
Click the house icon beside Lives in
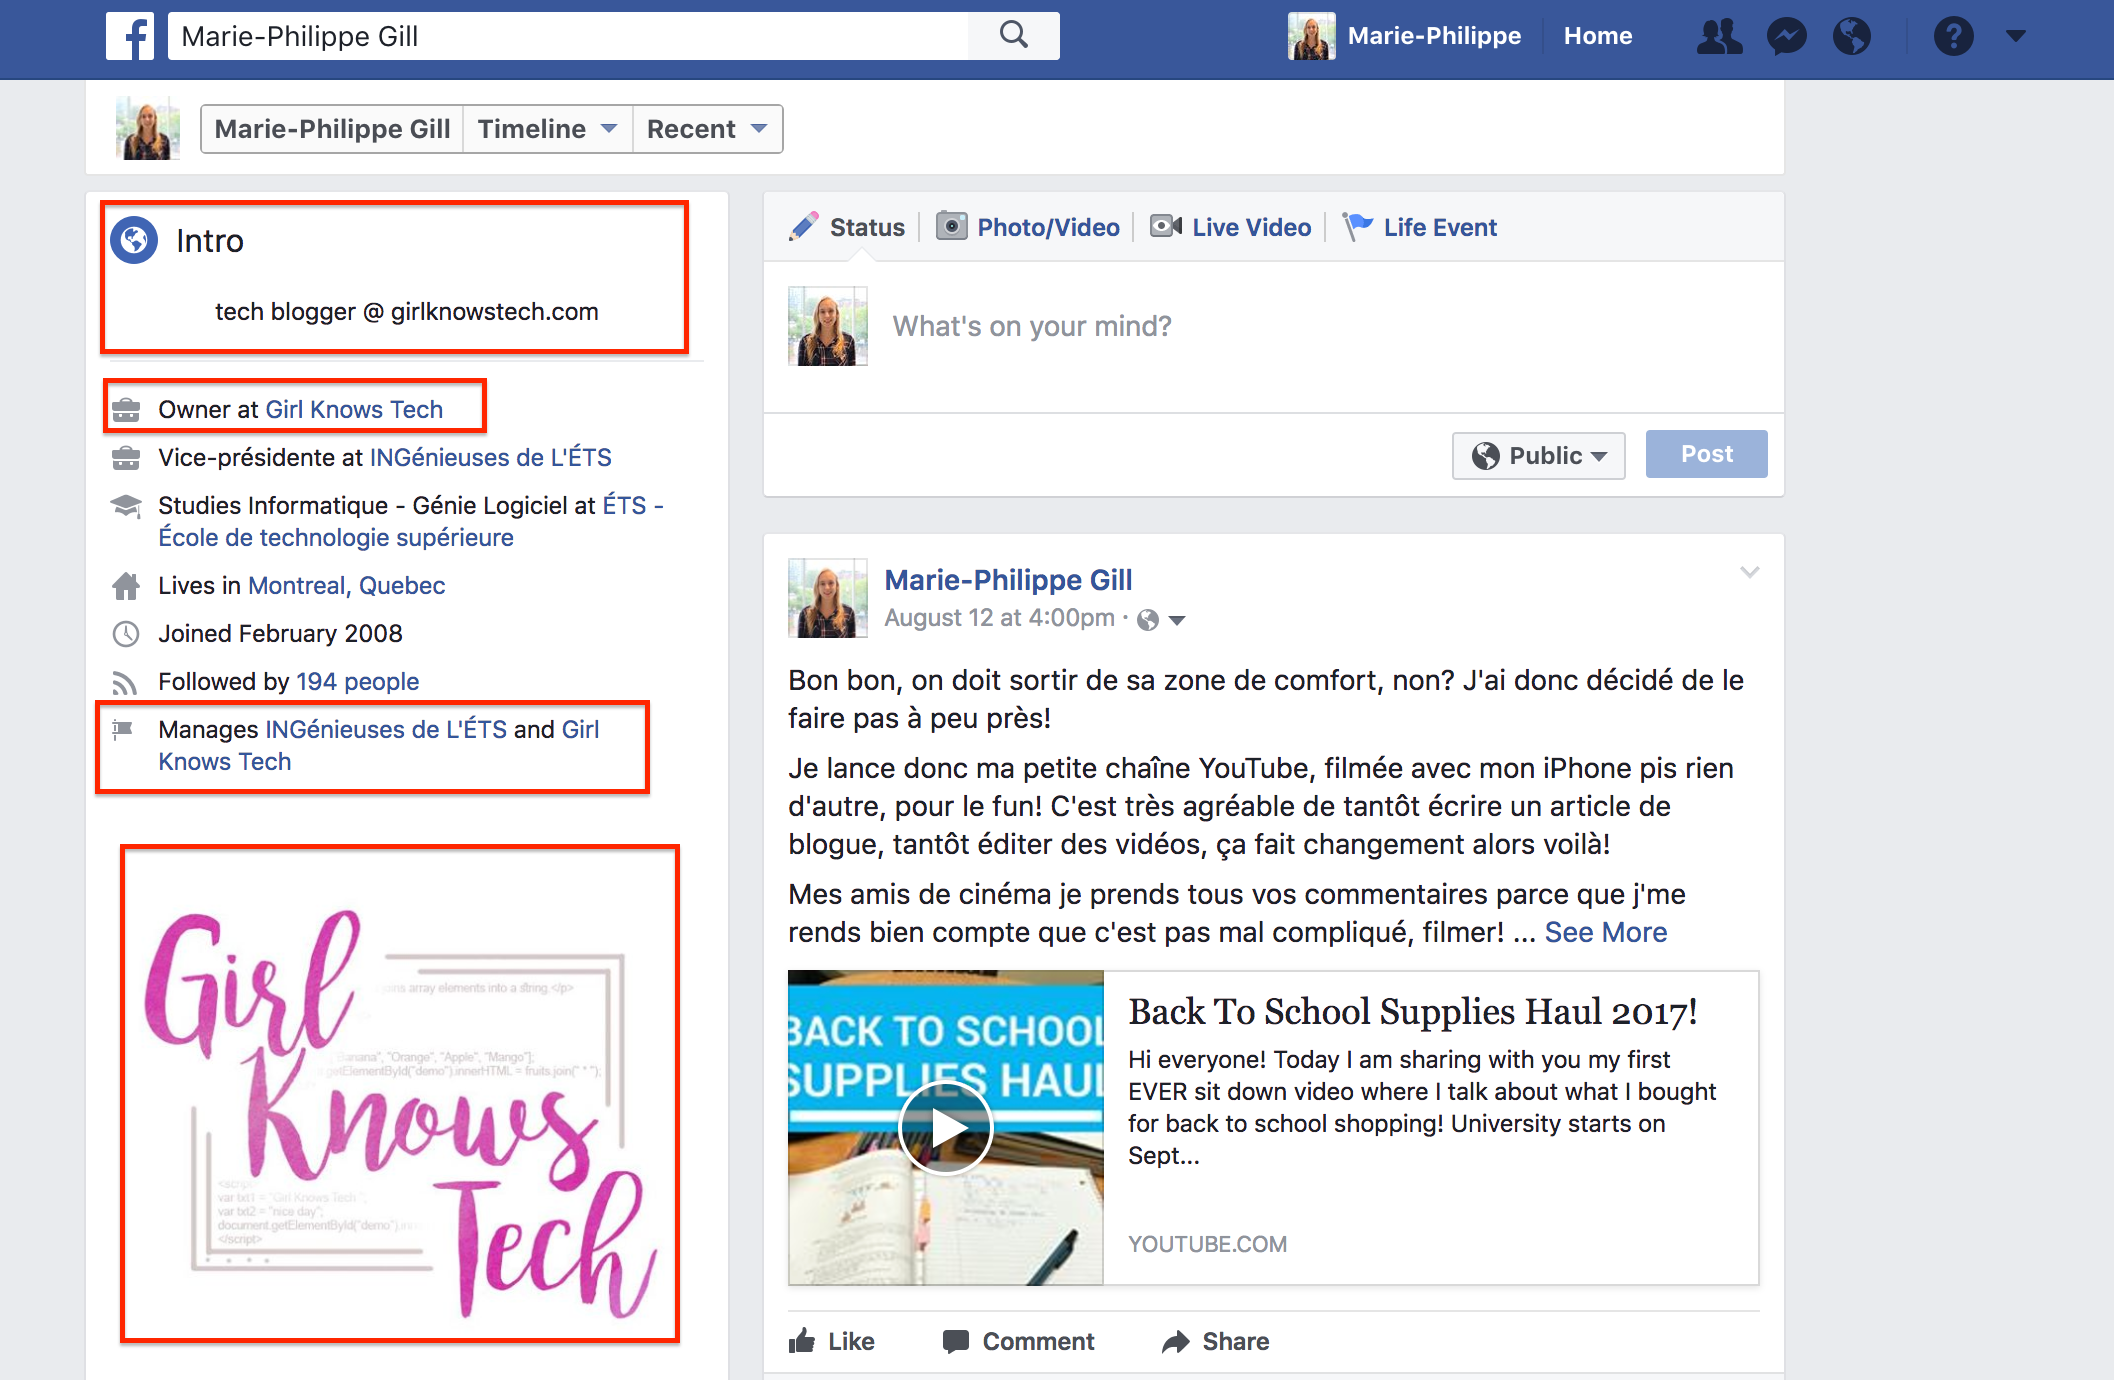click(x=126, y=586)
